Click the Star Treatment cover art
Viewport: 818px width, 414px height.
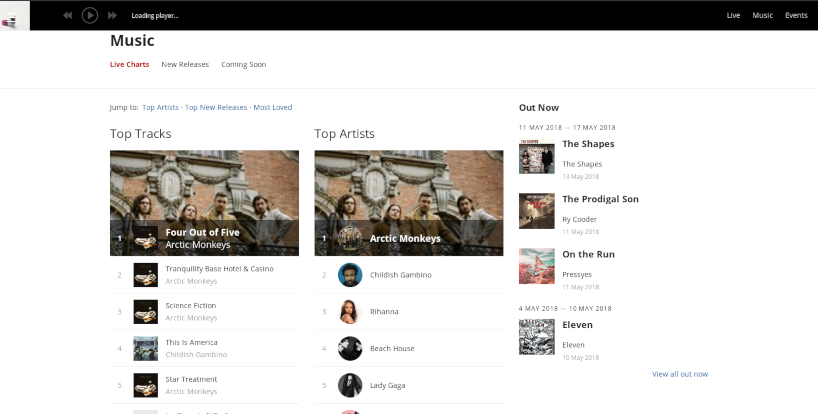[x=146, y=385]
